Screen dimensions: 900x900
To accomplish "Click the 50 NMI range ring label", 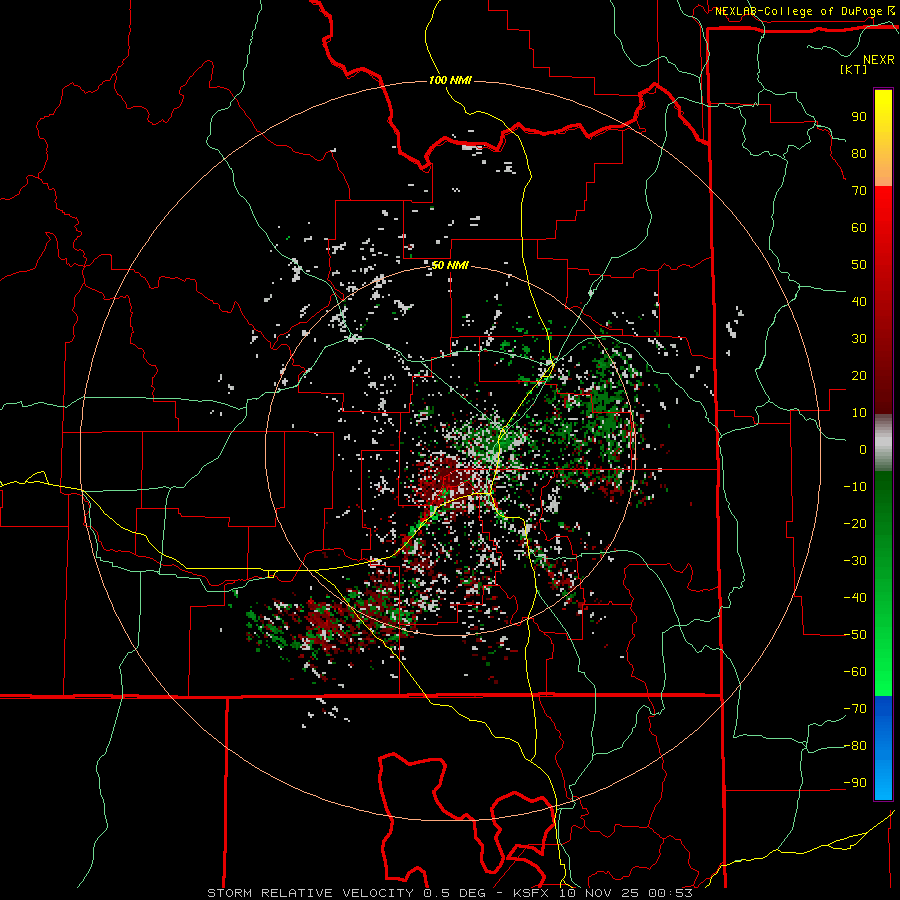I will (x=450, y=265).
